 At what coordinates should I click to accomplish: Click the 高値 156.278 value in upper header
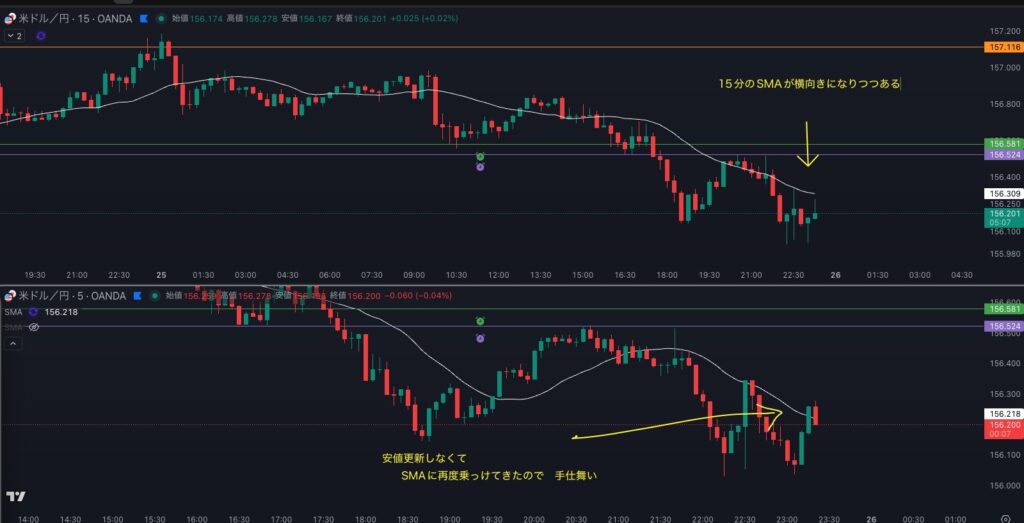[250, 19]
